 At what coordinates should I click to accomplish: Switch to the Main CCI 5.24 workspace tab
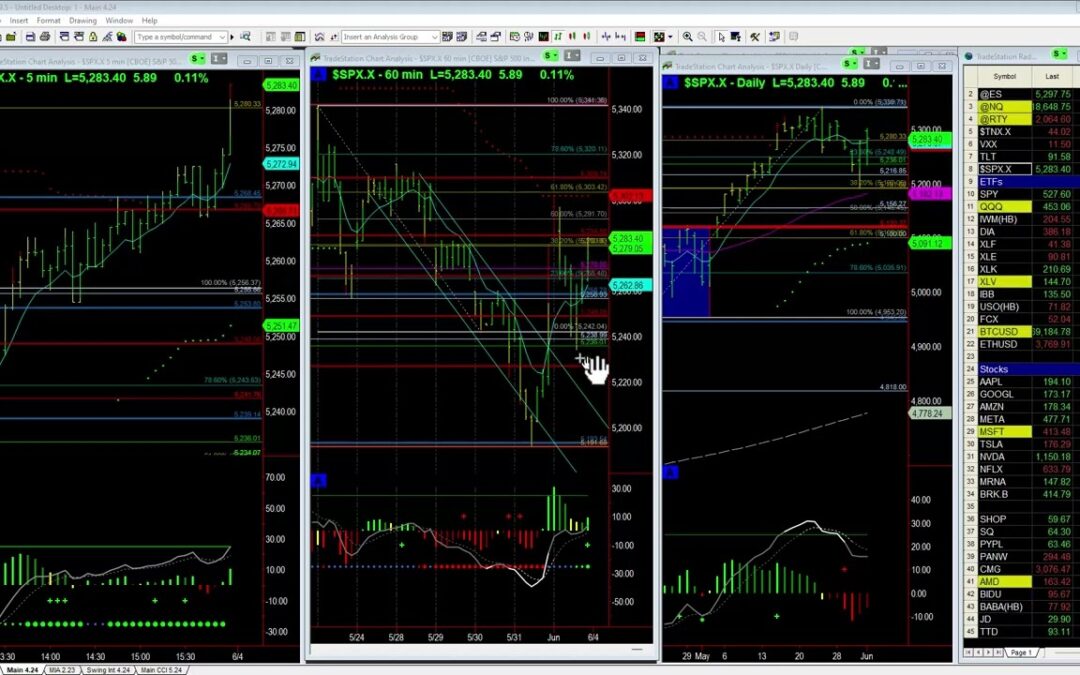point(161,669)
